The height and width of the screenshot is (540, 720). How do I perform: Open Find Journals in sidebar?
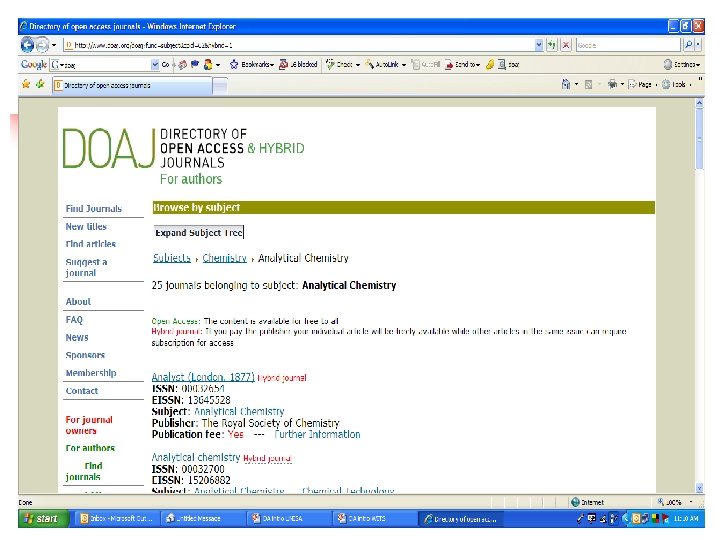tap(93, 208)
